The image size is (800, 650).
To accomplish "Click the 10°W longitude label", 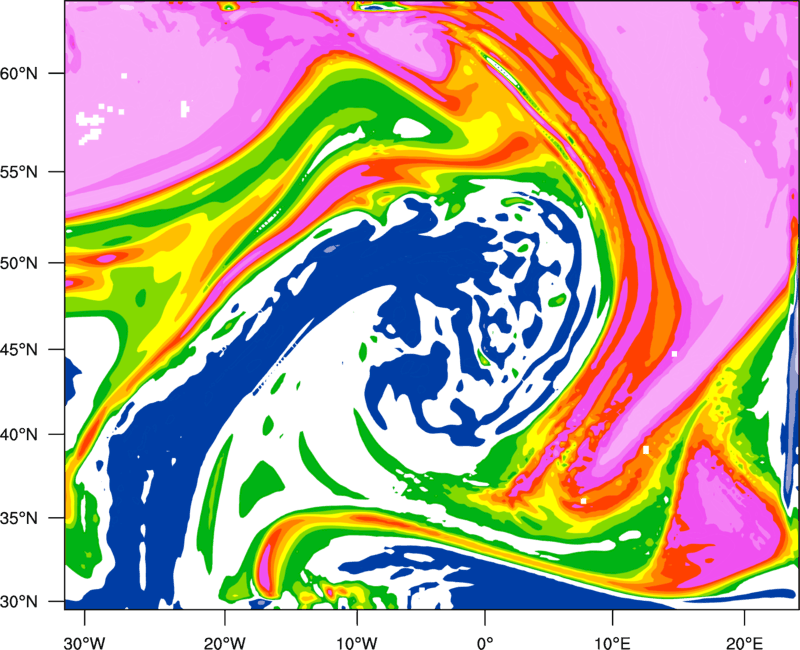I will [x=356, y=643].
